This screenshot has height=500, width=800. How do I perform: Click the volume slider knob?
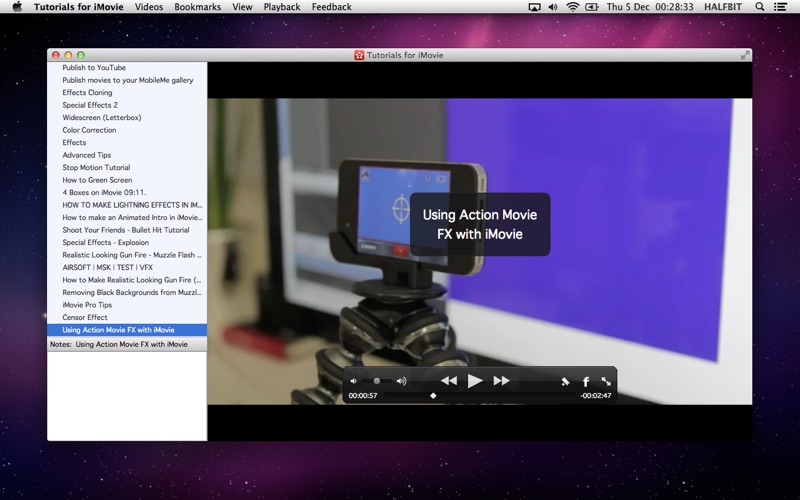point(377,381)
